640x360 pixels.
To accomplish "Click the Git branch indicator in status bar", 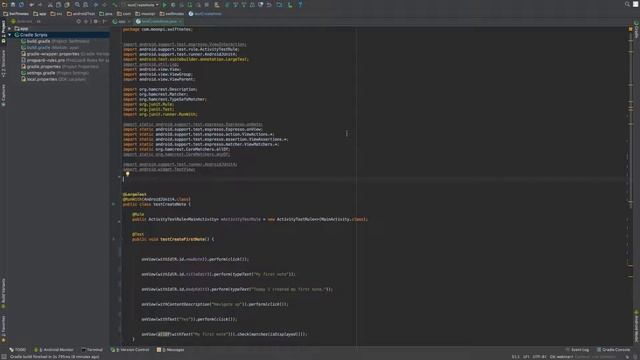I will click(562, 357).
